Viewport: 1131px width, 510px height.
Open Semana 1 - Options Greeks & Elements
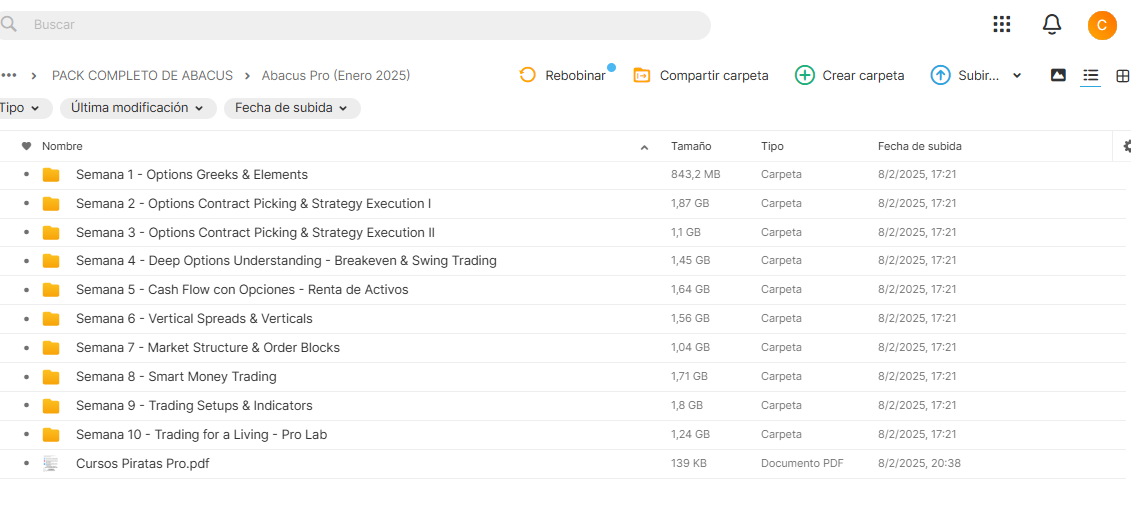pos(192,175)
